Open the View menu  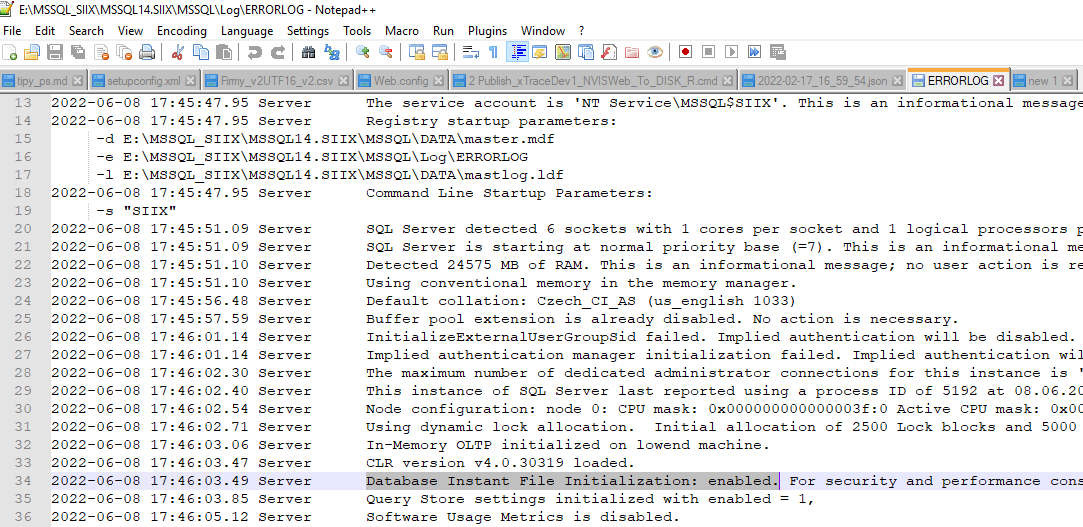pos(131,31)
